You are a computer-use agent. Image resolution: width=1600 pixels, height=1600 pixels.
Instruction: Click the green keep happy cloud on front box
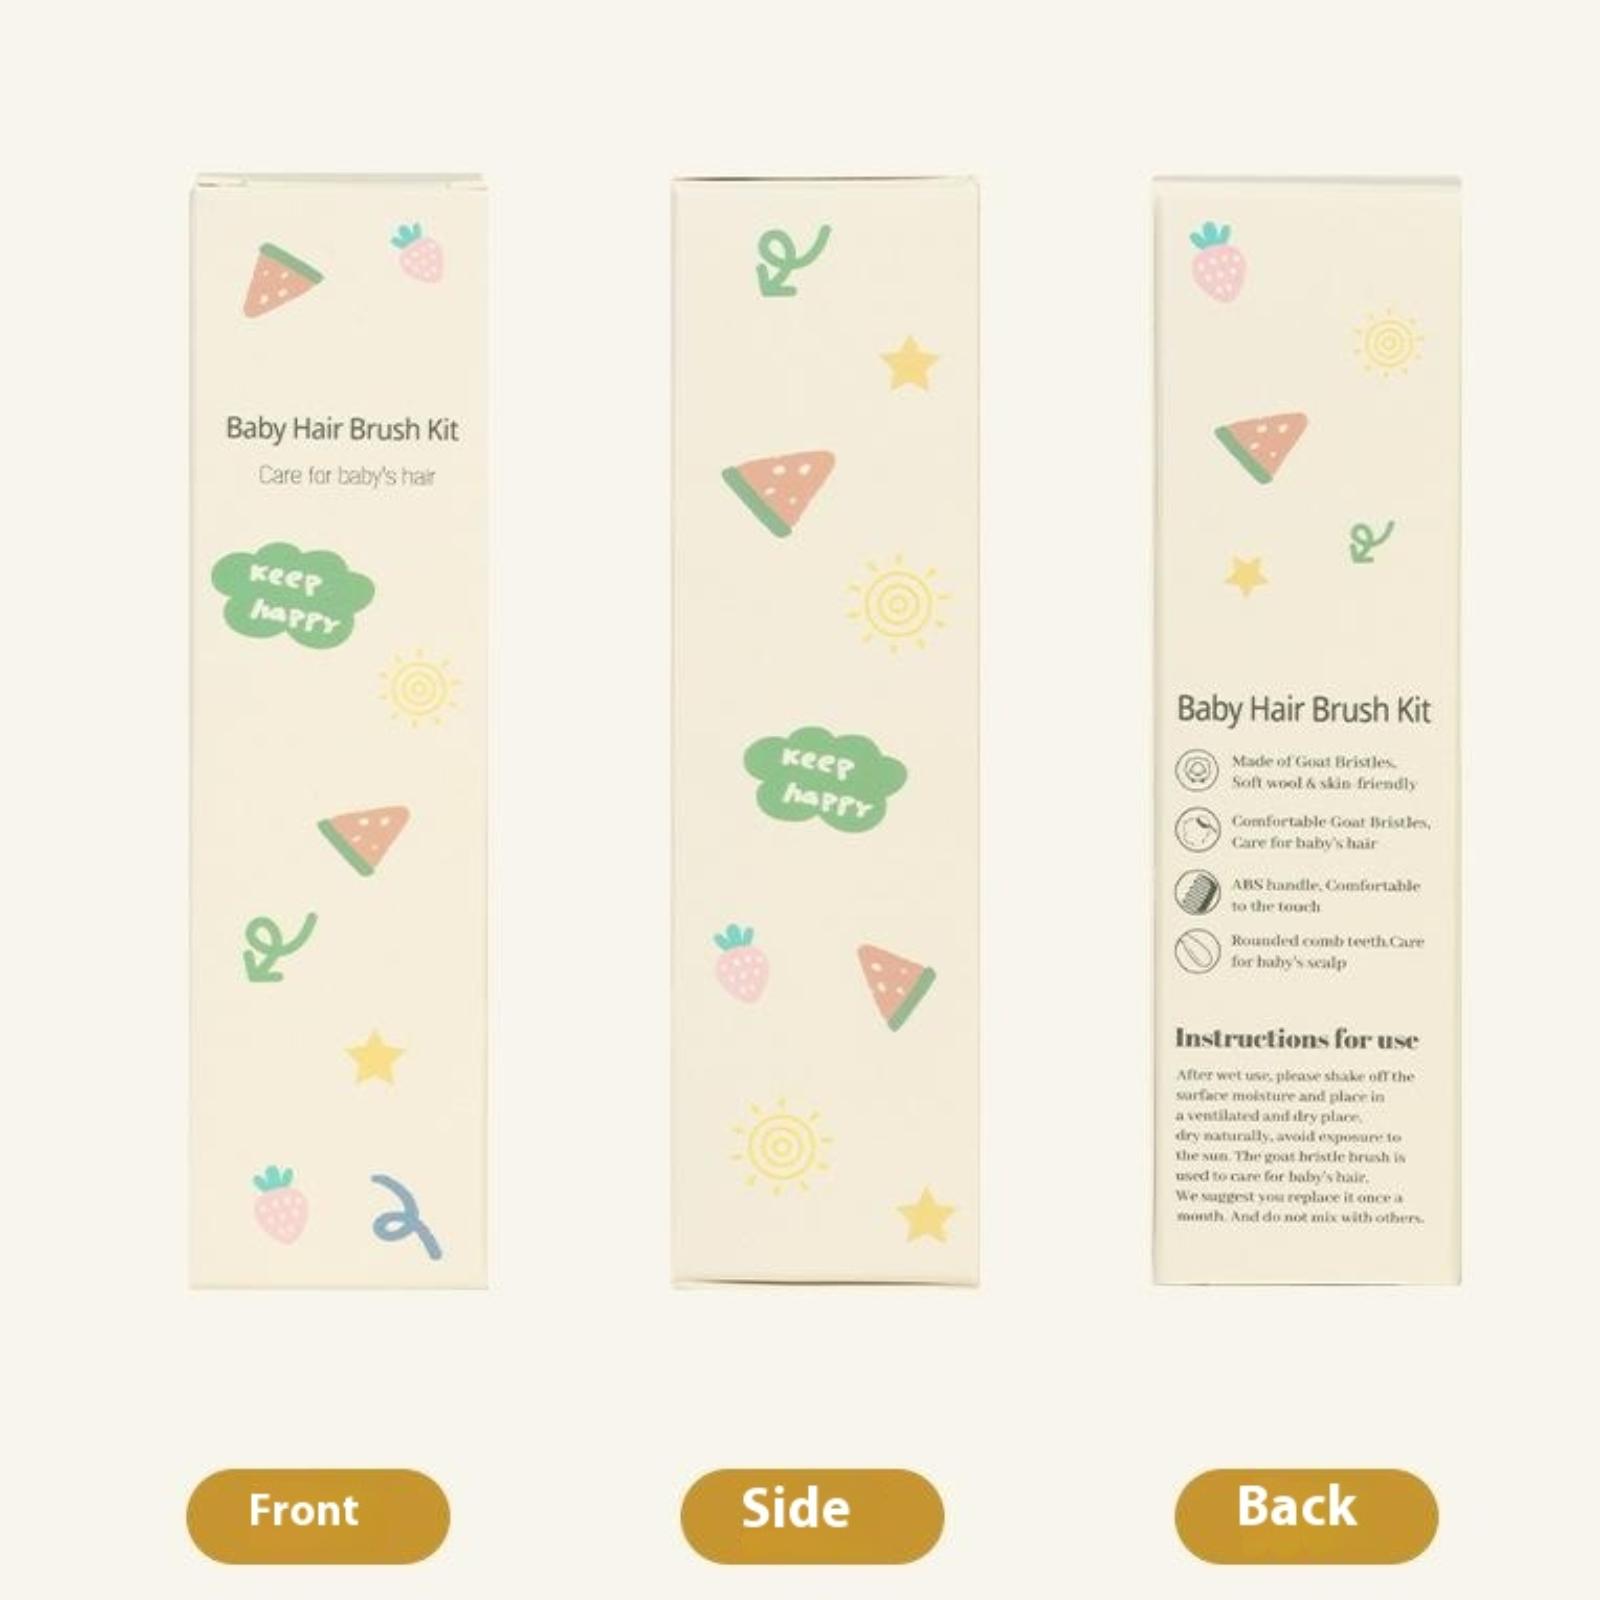coord(292,596)
